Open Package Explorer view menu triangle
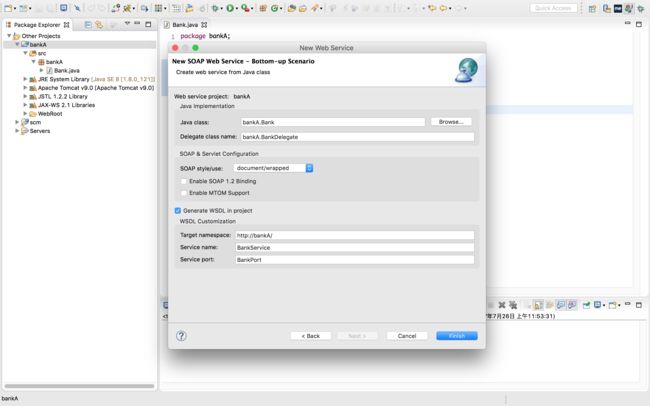 tap(127, 24)
